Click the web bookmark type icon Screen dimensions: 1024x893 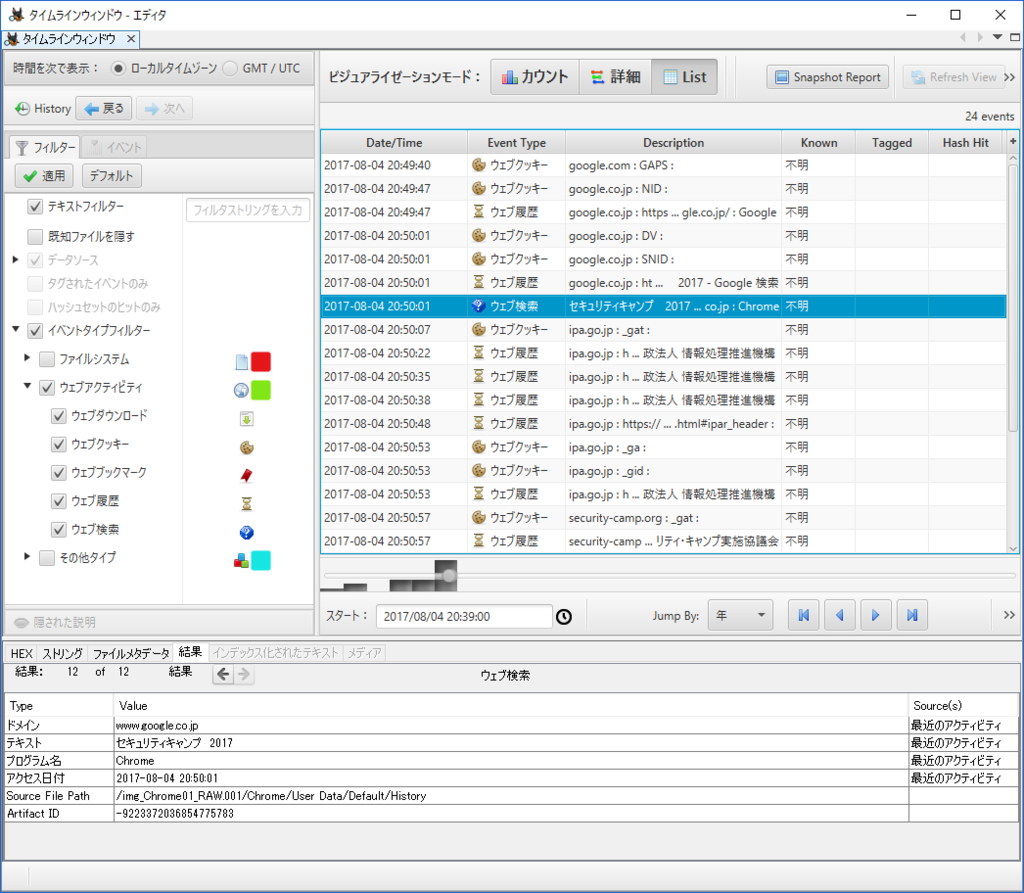coord(246,476)
